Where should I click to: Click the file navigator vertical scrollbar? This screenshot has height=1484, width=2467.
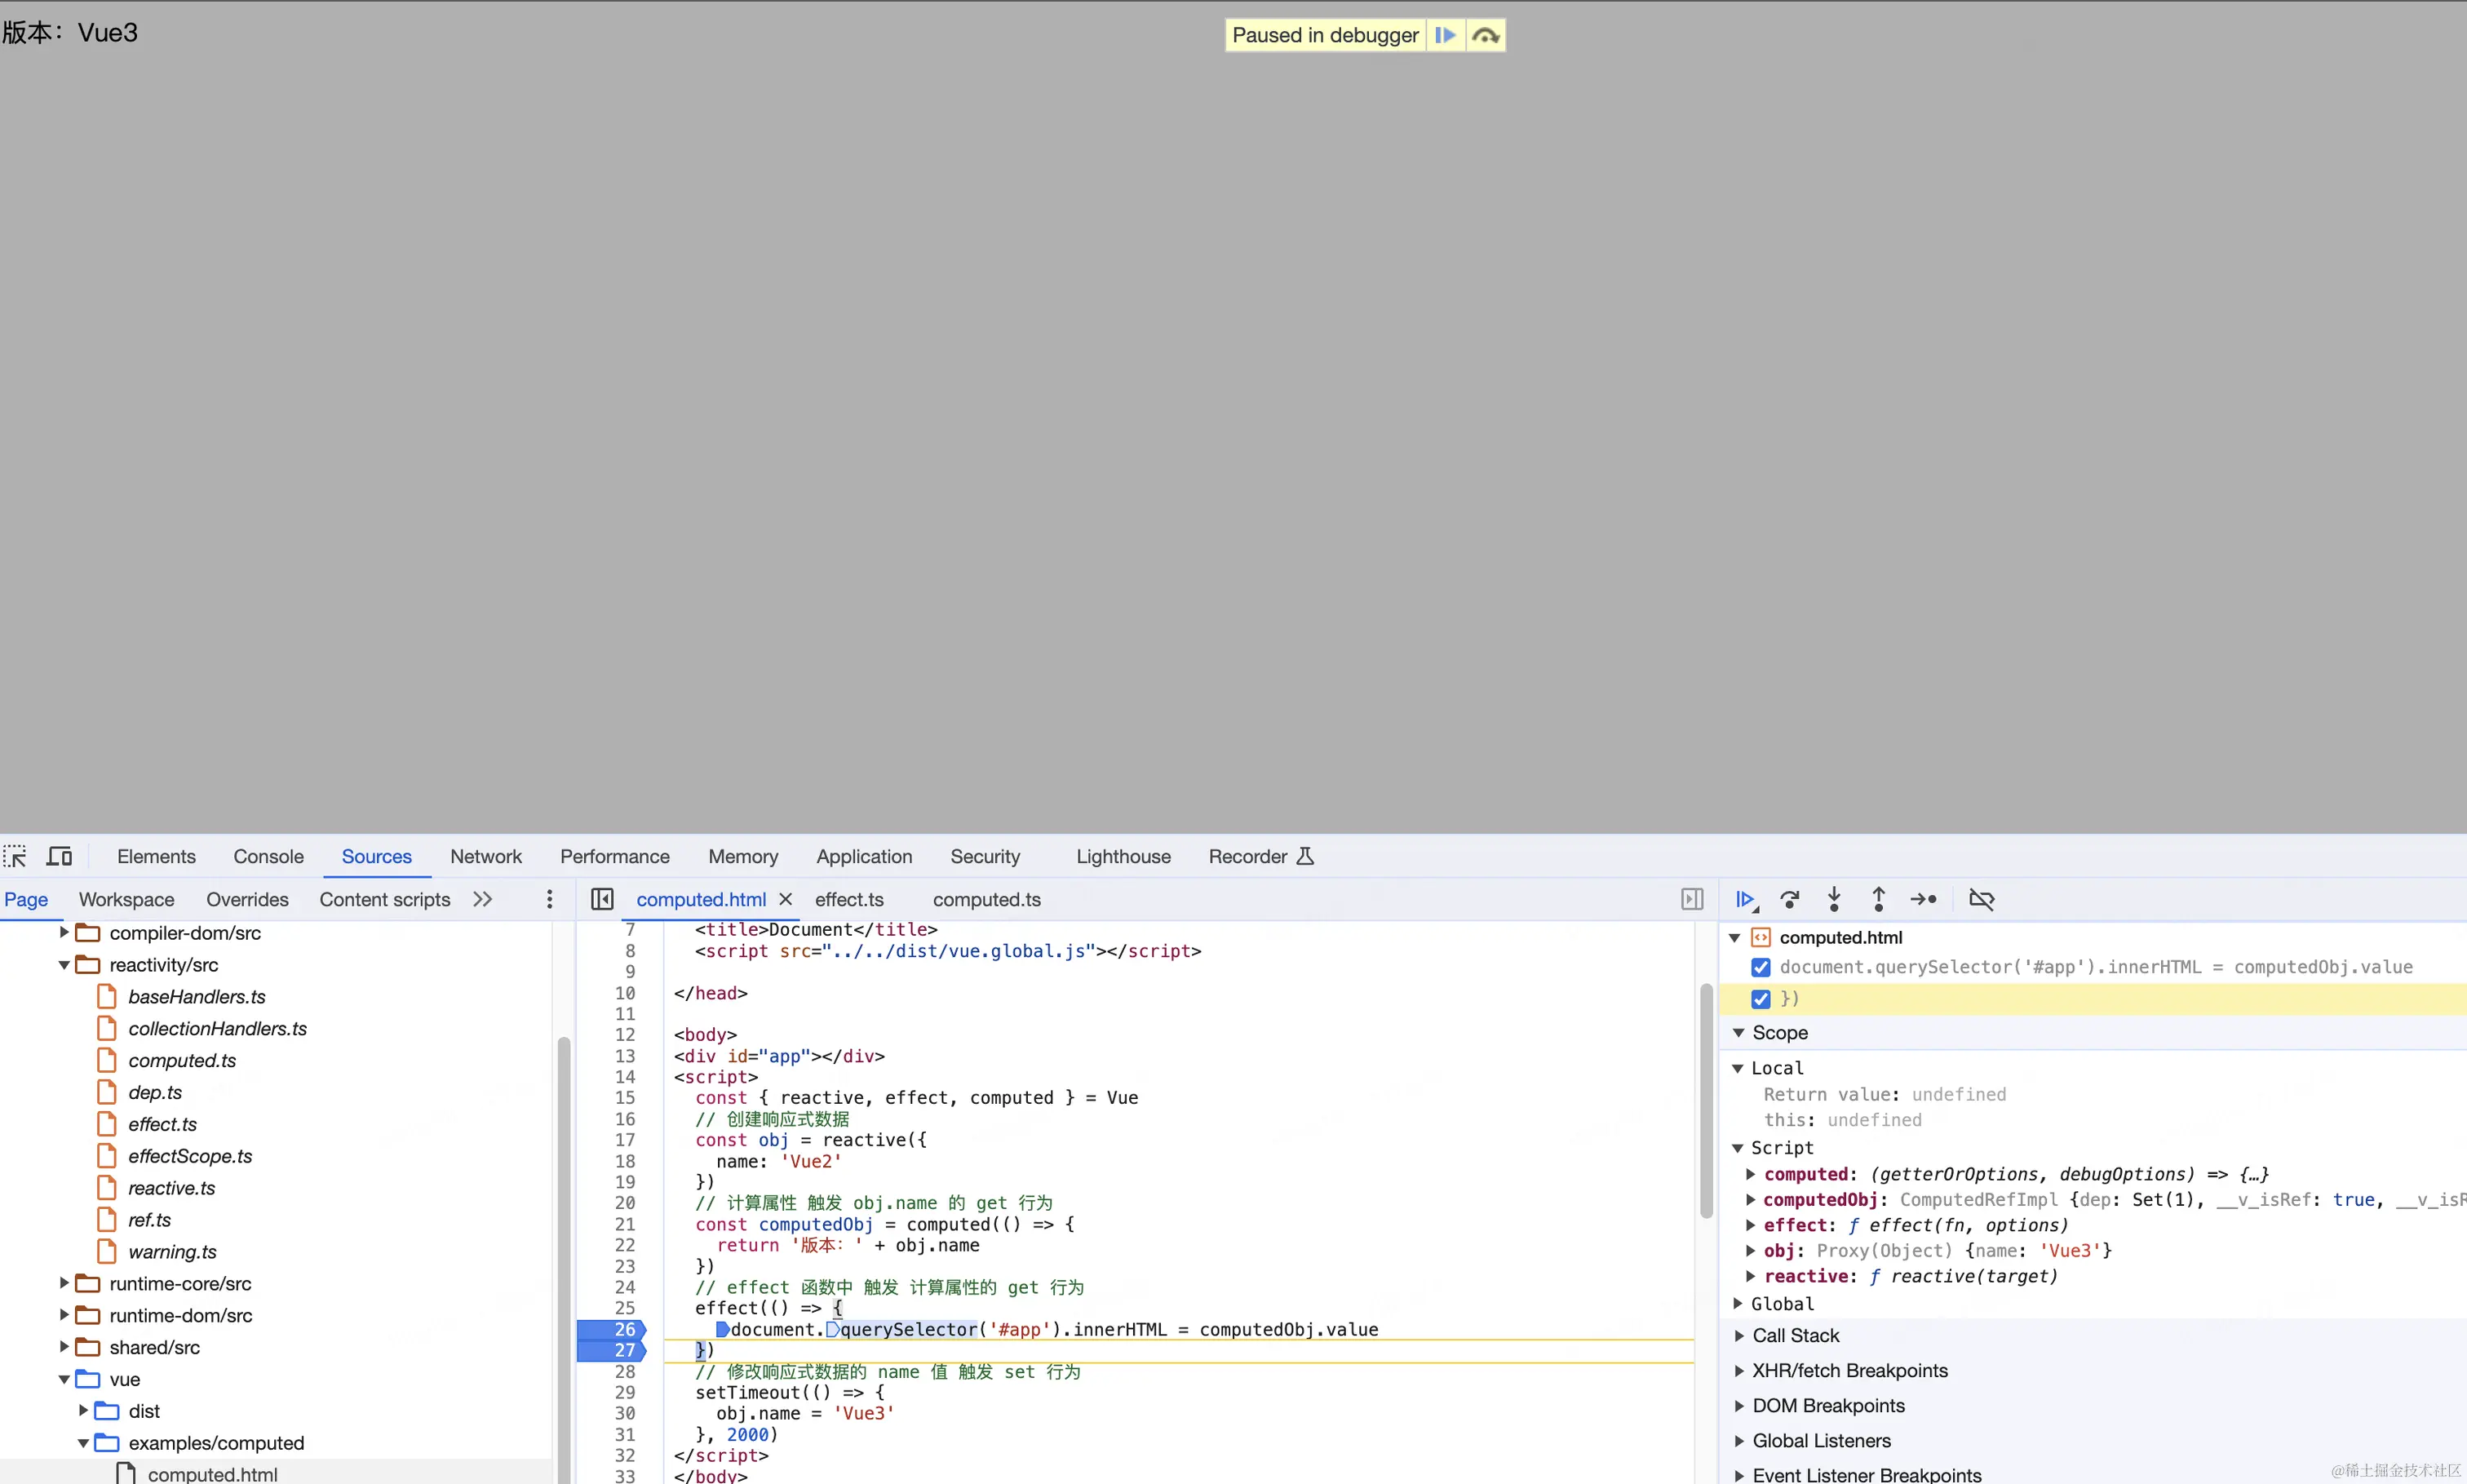click(564, 1260)
